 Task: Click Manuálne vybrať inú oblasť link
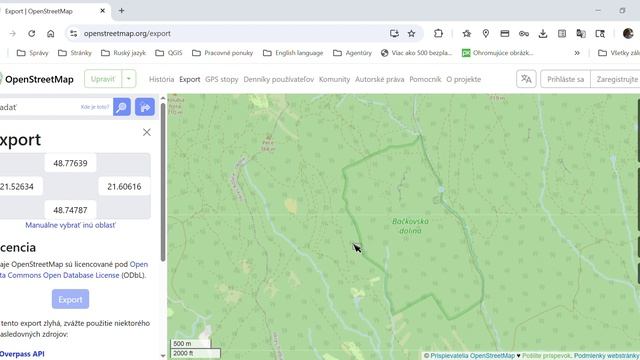tap(70, 225)
